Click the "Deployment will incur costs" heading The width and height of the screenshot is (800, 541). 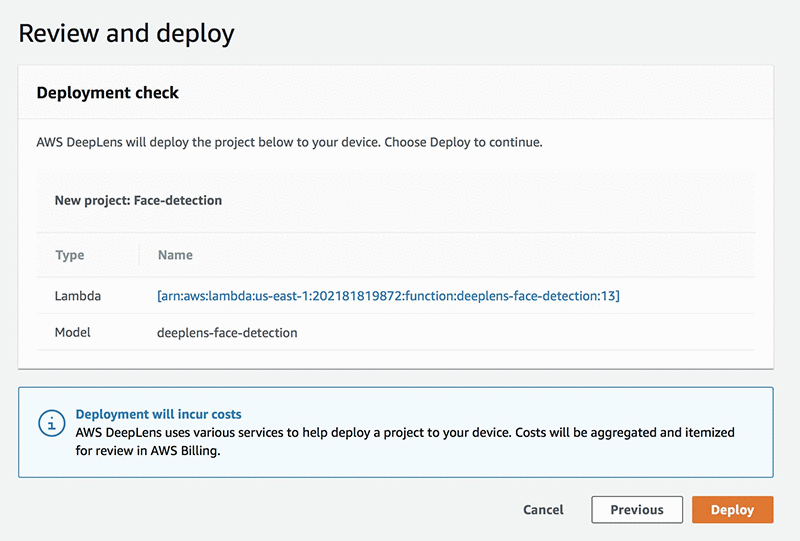tap(159, 414)
